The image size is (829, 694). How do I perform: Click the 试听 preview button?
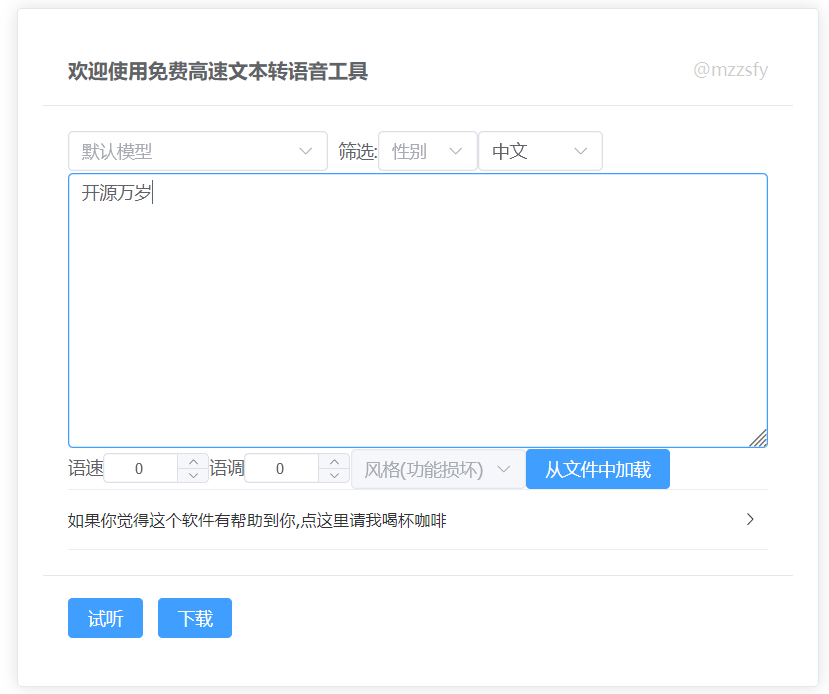click(105, 617)
